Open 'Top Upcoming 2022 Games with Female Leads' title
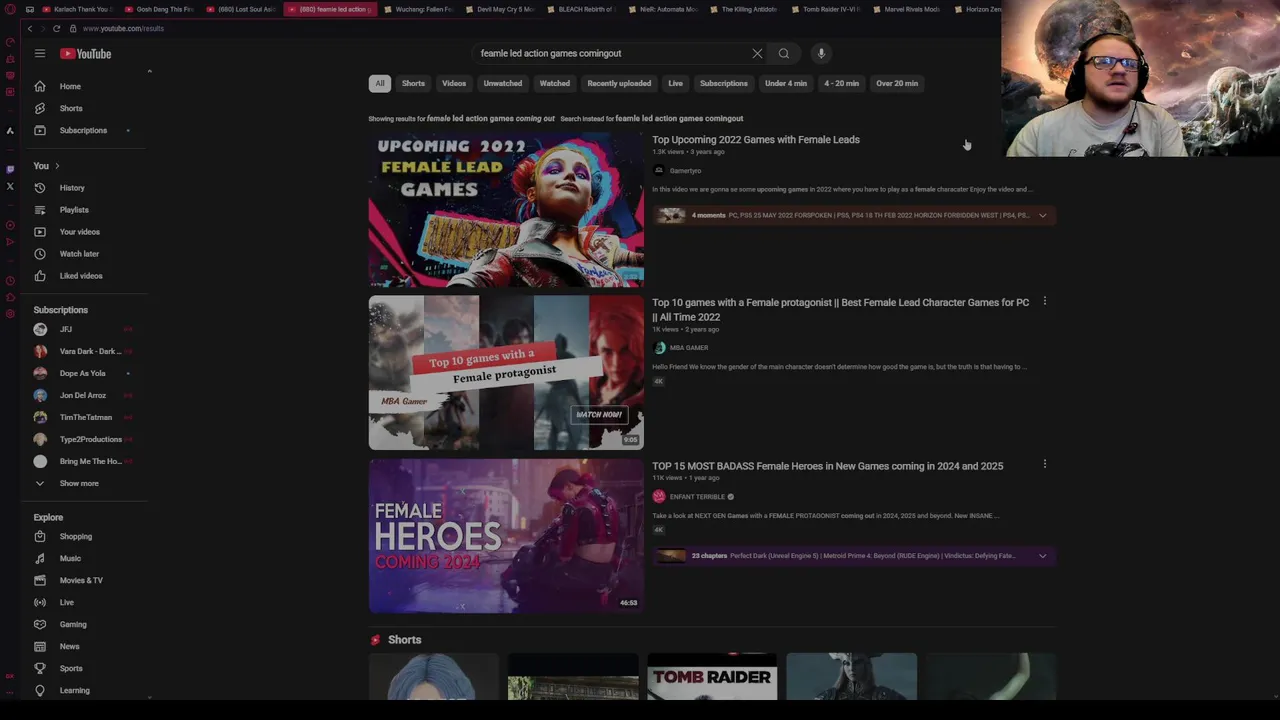This screenshot has height=720, width=1280. click(x=756, y=140)
